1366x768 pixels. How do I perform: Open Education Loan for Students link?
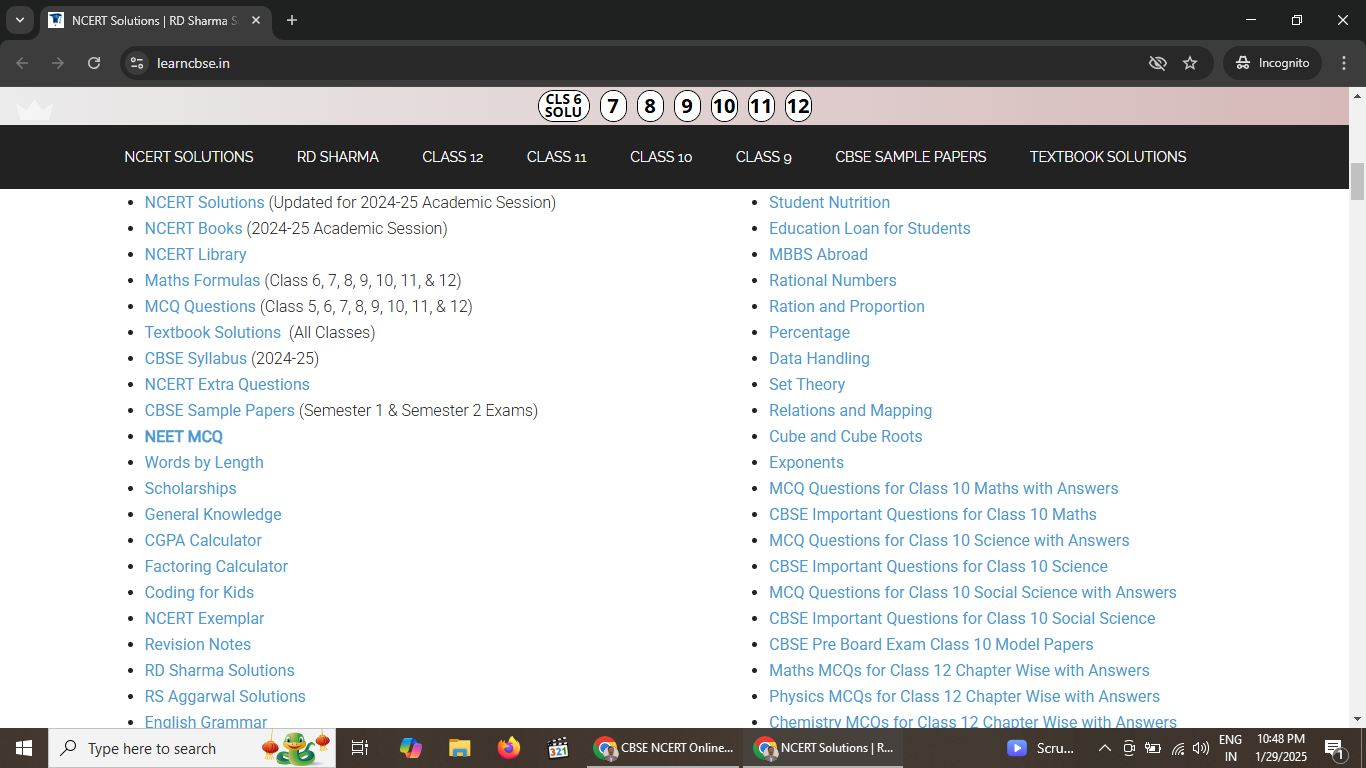pyautogui.click(x=869, y=228)
